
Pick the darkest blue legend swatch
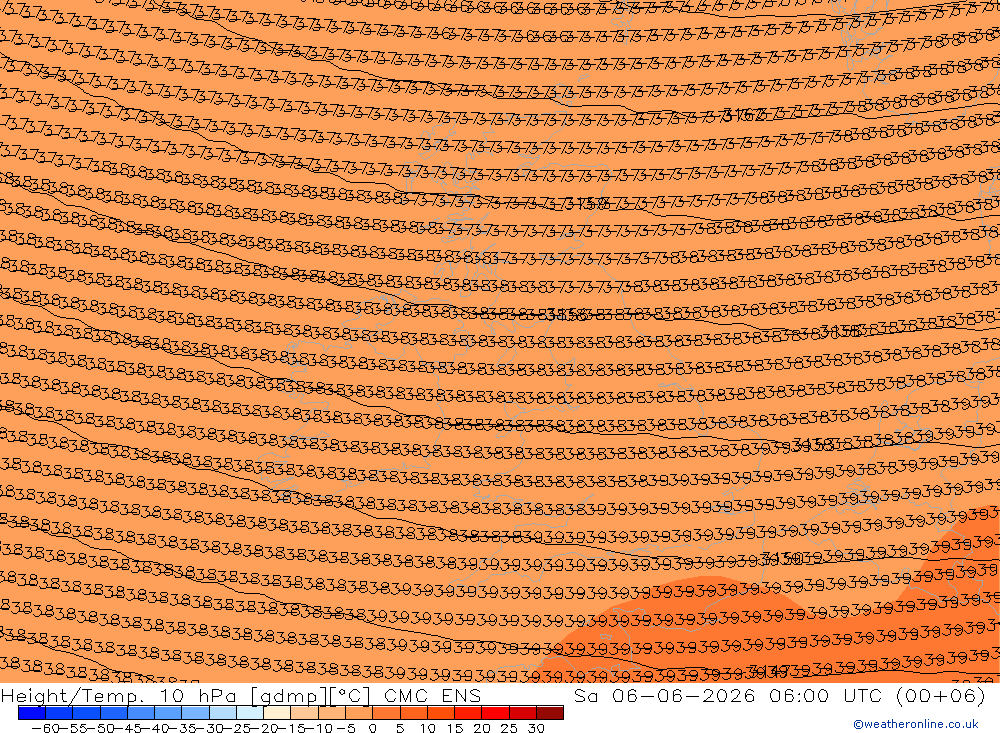click(x=32, y=713)
